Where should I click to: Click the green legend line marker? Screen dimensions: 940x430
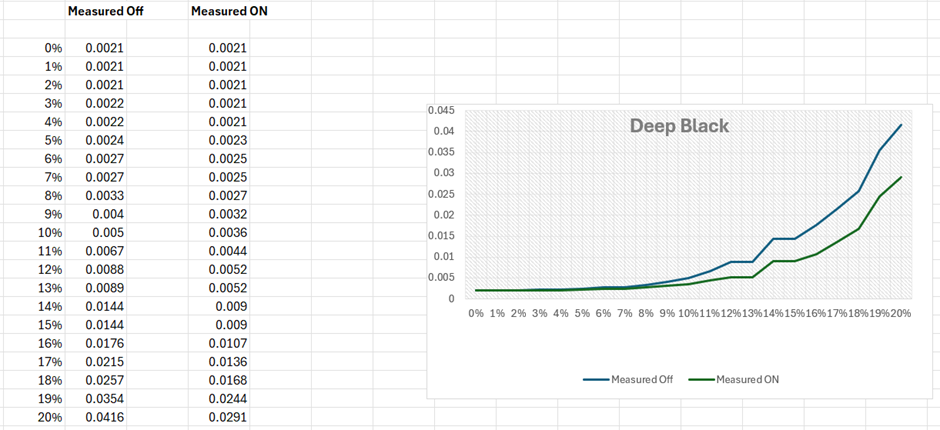pos(699,379)
